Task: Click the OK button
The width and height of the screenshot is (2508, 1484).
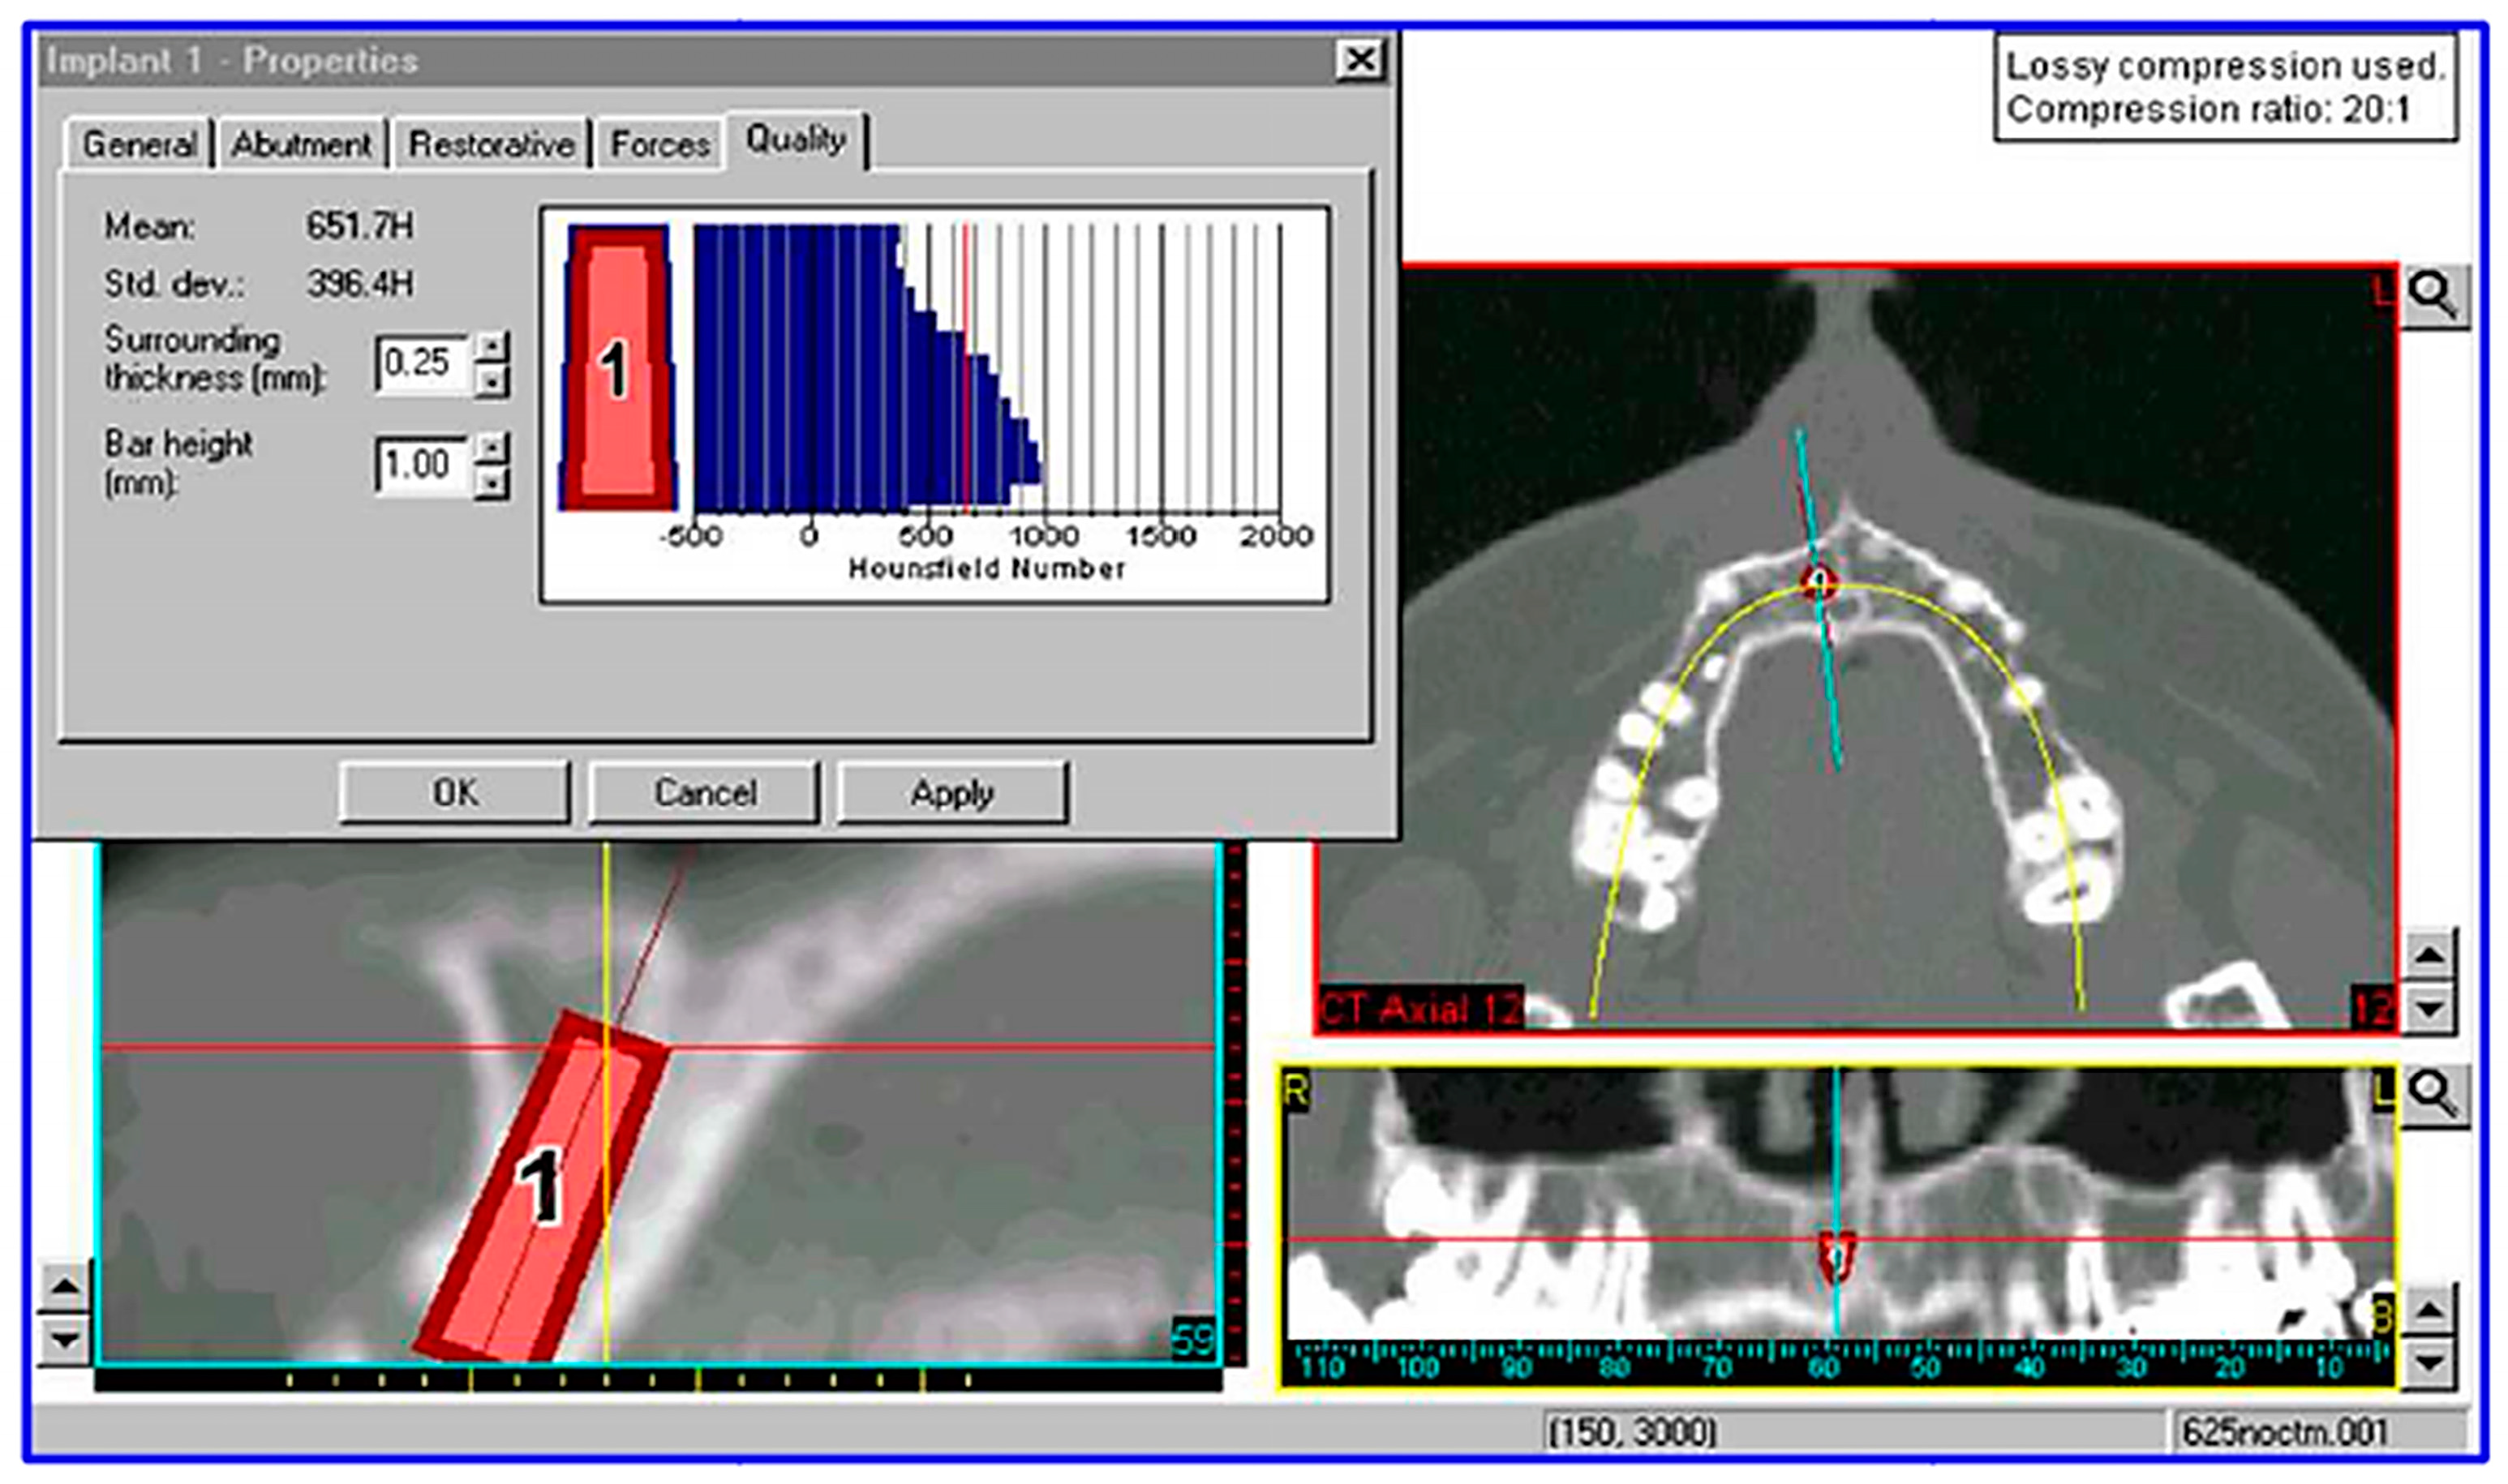Action: click(x=455, y=793)
